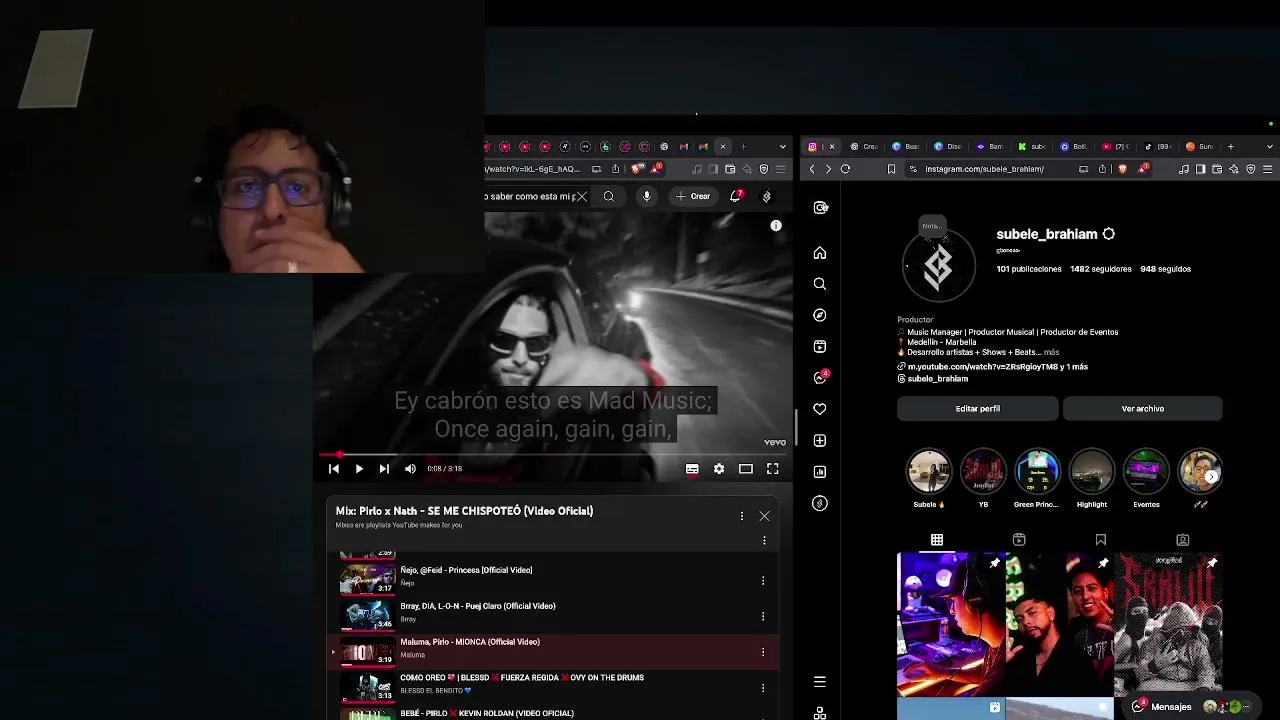This screenshot has height=720, width=1280.
Task: Click the info card icon on video
Action: (x=776, y=226)
